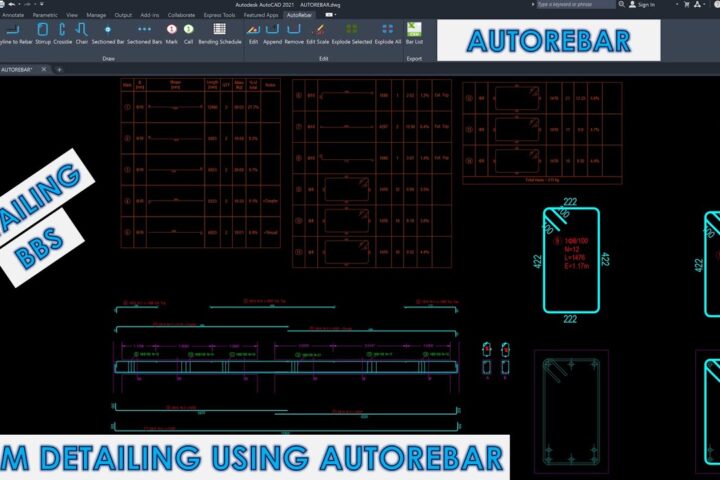Click the Autodesk triangle app icon
720x480 pixels.
(698, 4)
